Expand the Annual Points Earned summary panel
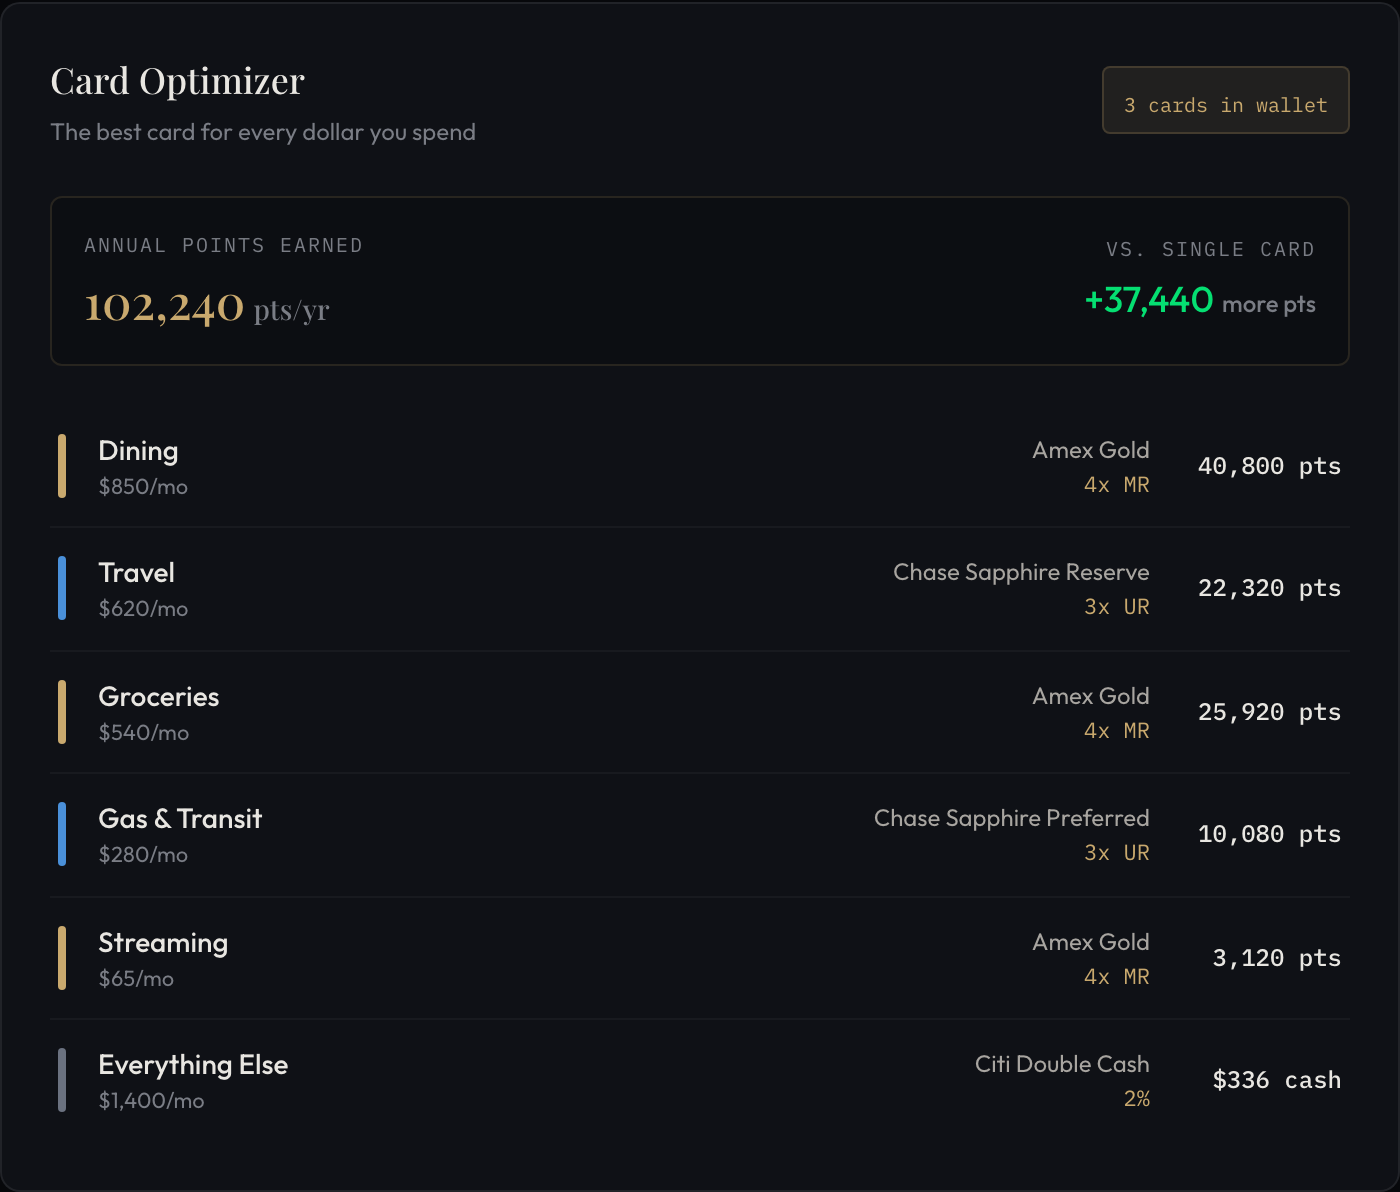 pyautogui.click(x=700, y=280)
